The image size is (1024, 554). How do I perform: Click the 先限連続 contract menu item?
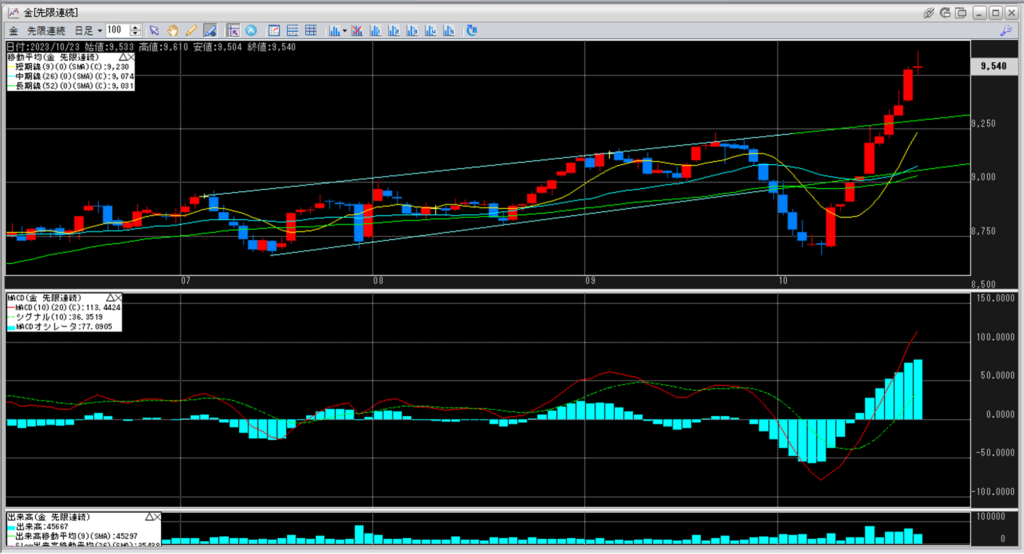coord(44,30)
